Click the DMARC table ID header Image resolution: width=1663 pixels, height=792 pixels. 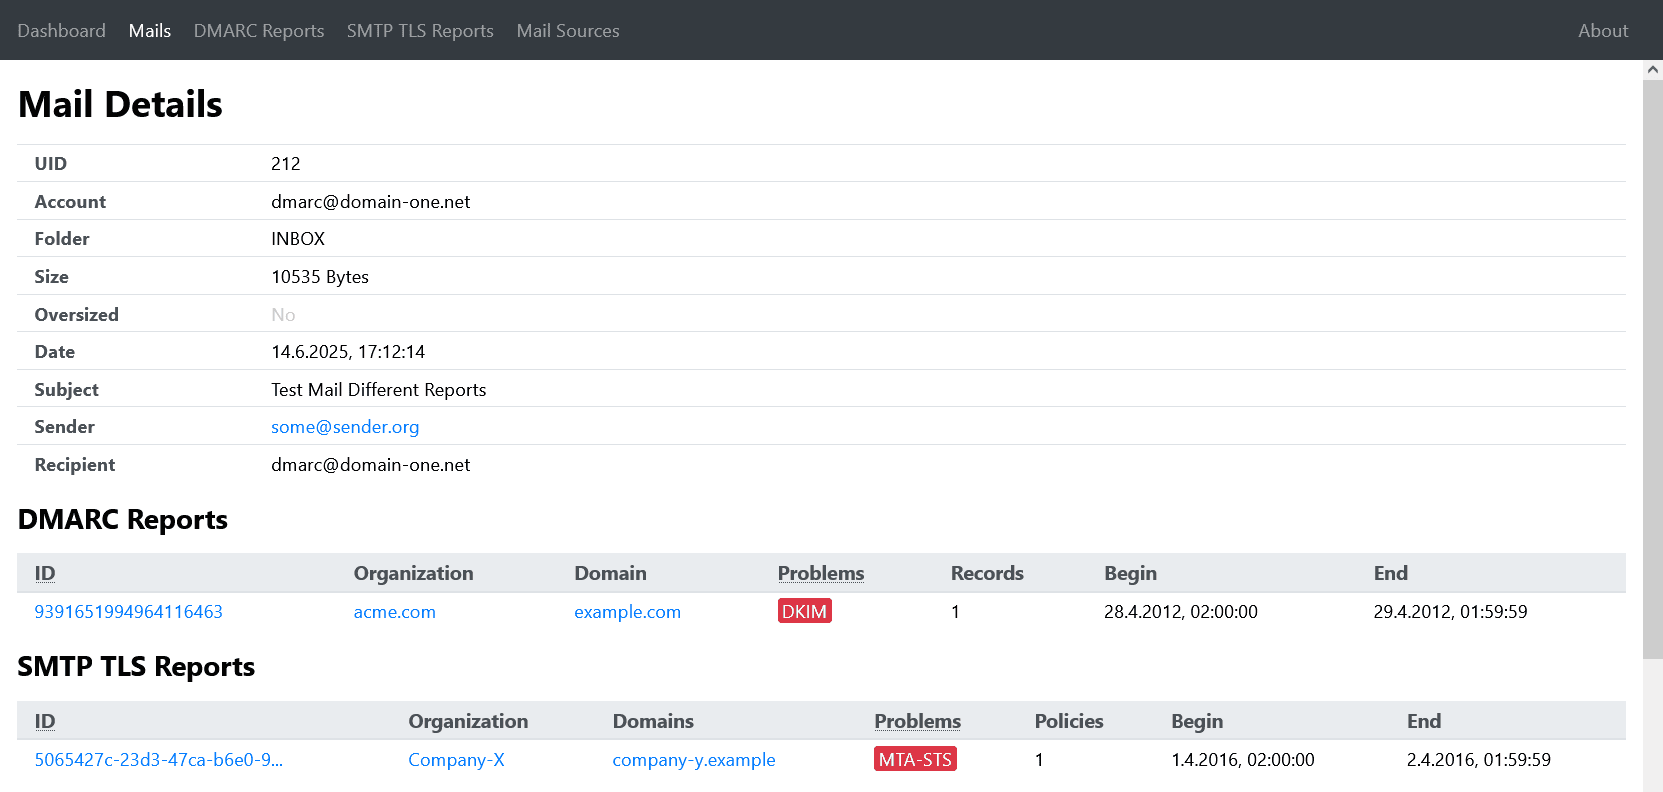tap(45, 573)
